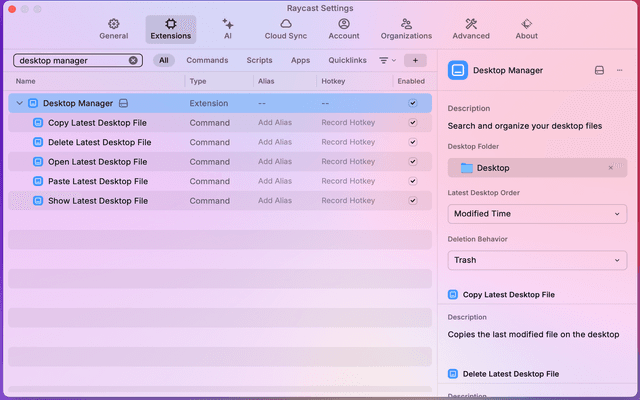Clear the desktop manager search text
Screen dimensions: 640x400
134,60
